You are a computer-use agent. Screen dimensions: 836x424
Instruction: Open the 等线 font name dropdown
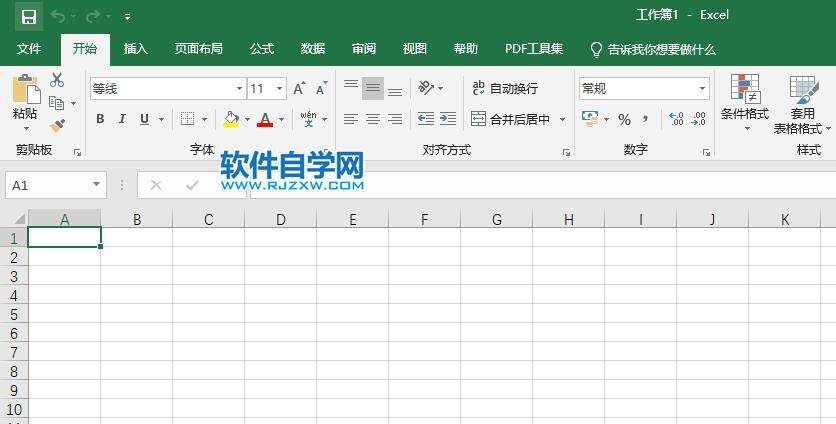pos(239,89)
